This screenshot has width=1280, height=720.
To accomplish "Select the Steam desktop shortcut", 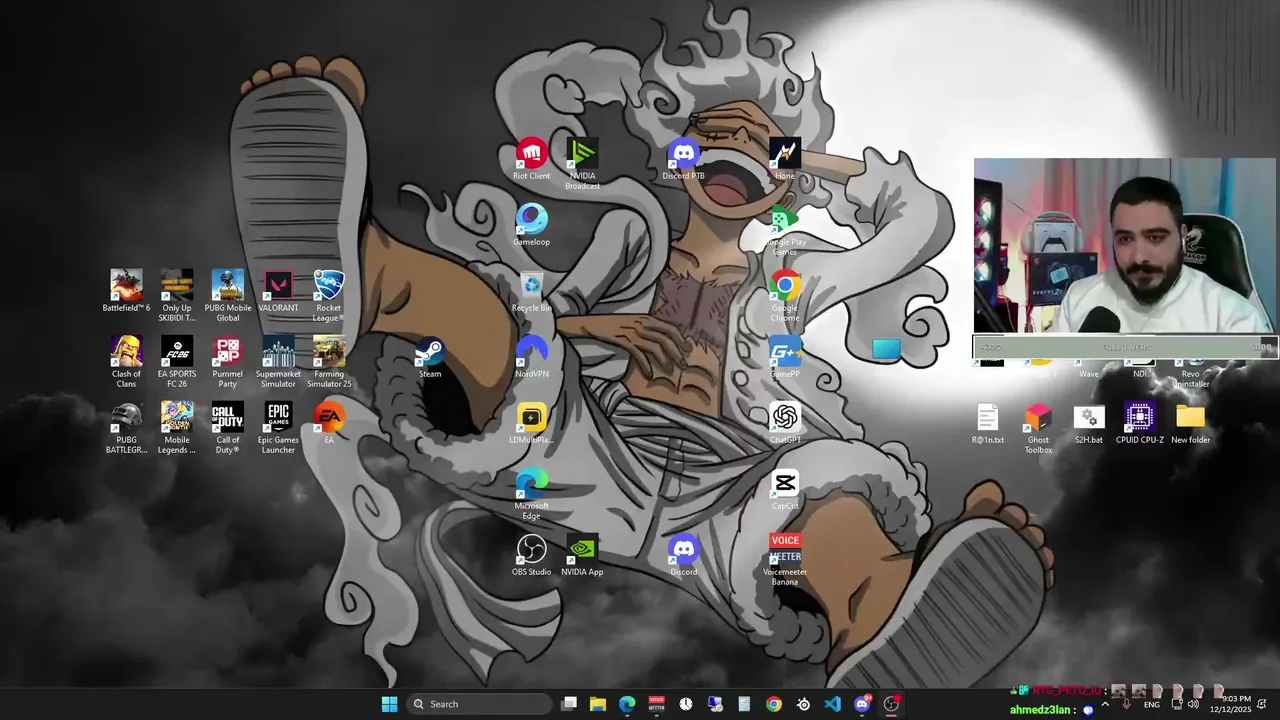I will 430,358.
